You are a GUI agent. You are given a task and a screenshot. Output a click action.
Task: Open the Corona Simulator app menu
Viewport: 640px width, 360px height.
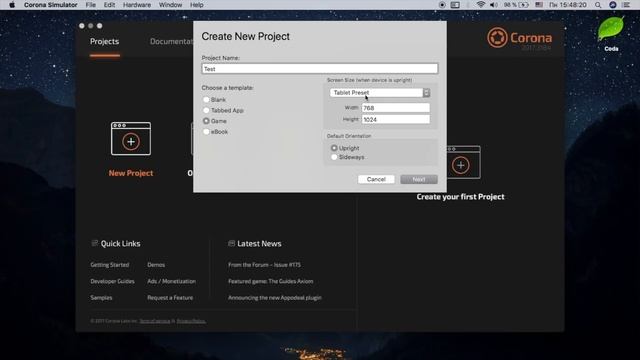pos(51,5)
